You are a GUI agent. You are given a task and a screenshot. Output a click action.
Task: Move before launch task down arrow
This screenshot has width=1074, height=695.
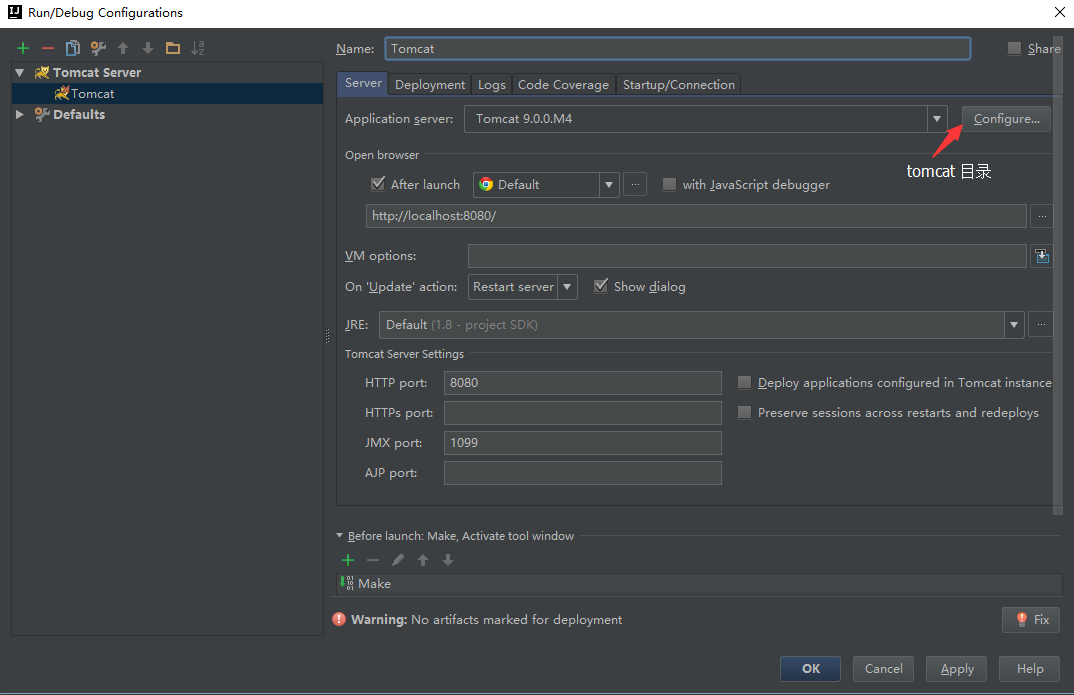(448, 560)
